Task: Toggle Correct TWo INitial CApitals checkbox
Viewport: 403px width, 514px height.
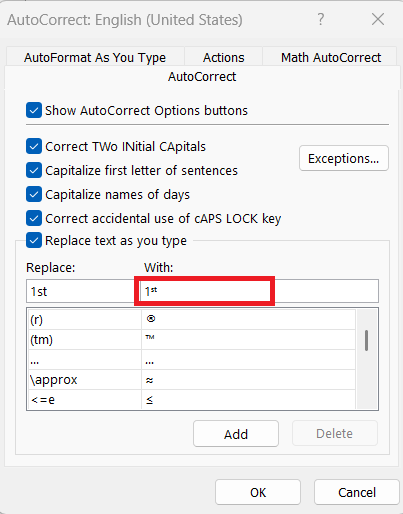Action: pyautogui.click(x=34, y=146)
